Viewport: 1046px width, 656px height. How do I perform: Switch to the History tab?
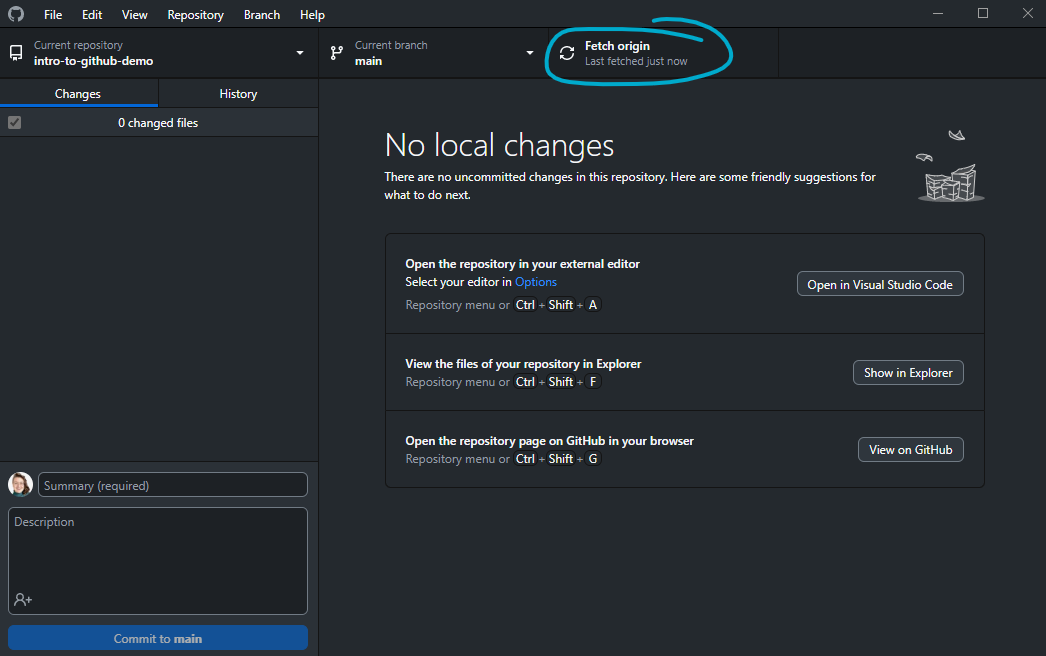(238, 94)
